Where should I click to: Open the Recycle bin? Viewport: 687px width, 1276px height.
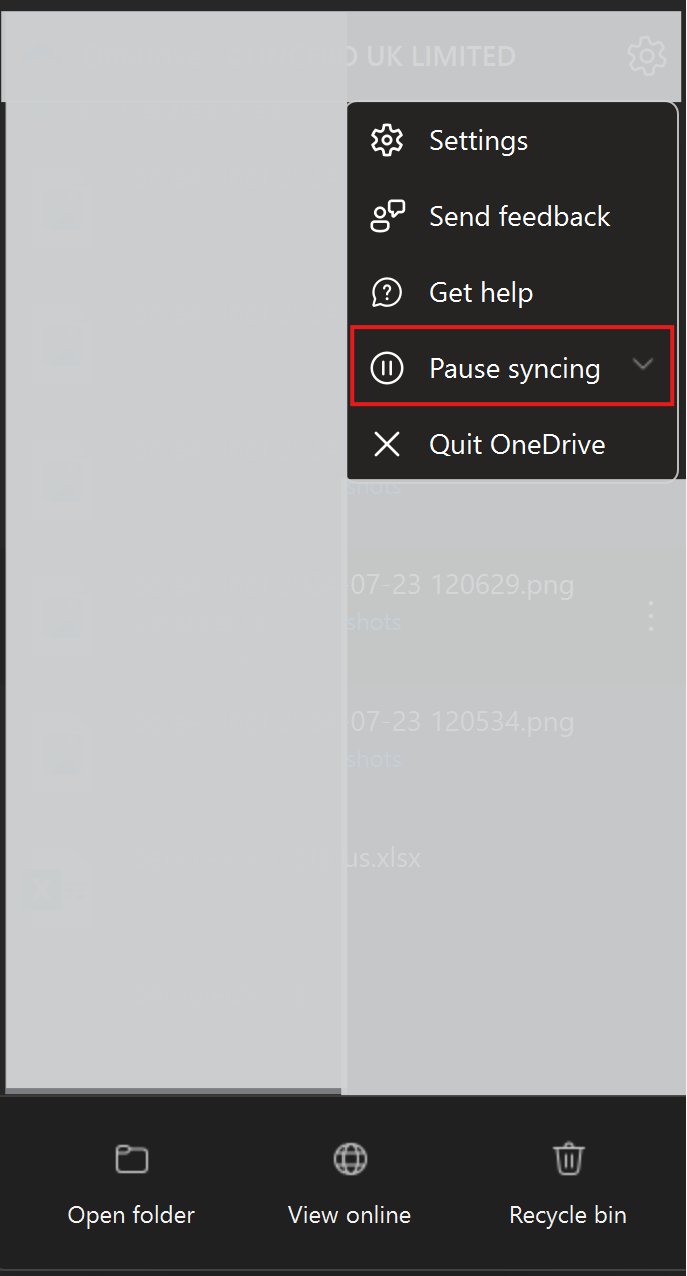click(568, 1185)
